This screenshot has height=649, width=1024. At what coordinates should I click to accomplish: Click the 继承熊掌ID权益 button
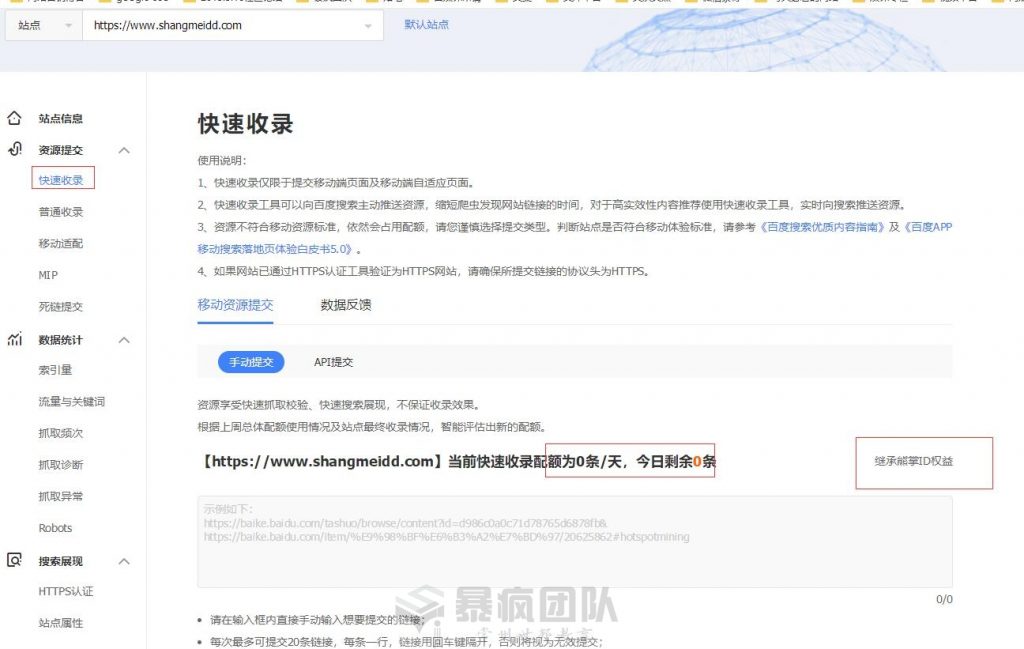click(914, 461)
